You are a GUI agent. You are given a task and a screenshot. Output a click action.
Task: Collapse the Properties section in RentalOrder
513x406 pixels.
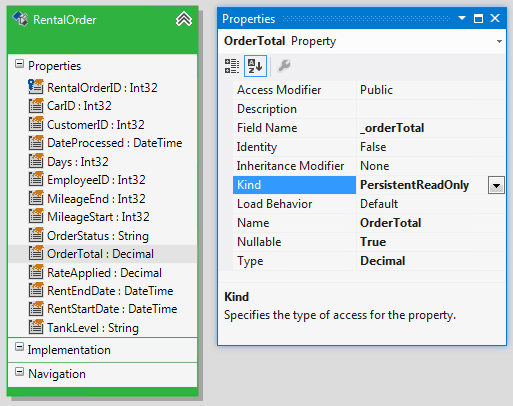tap(19, 64)
